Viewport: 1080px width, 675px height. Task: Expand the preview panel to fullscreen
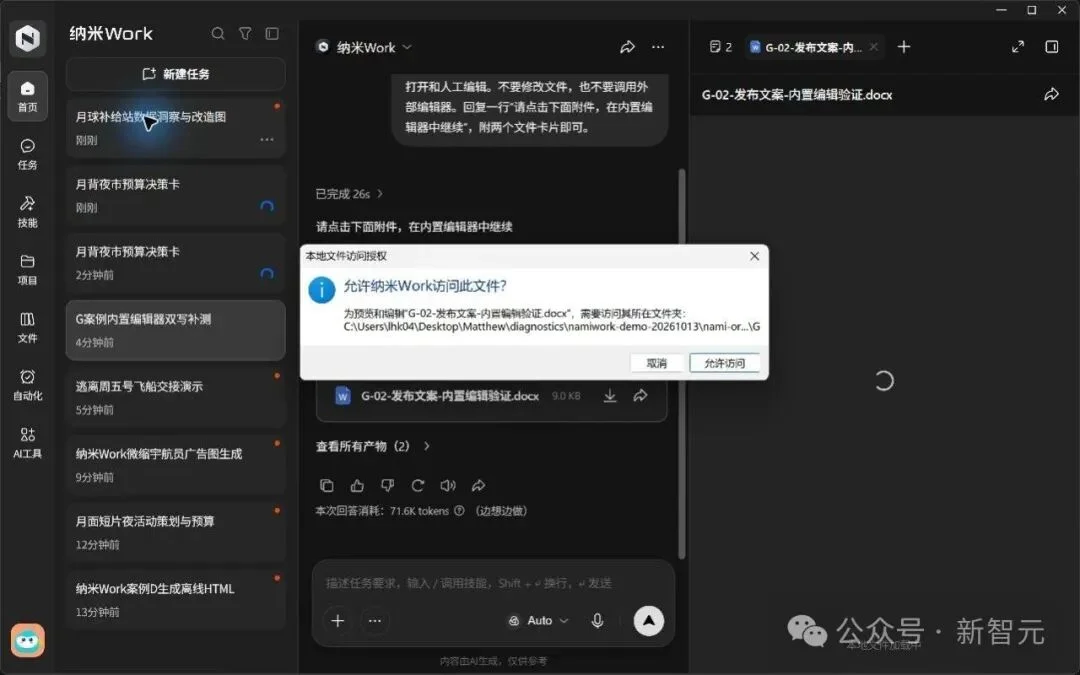[1017, 47]
